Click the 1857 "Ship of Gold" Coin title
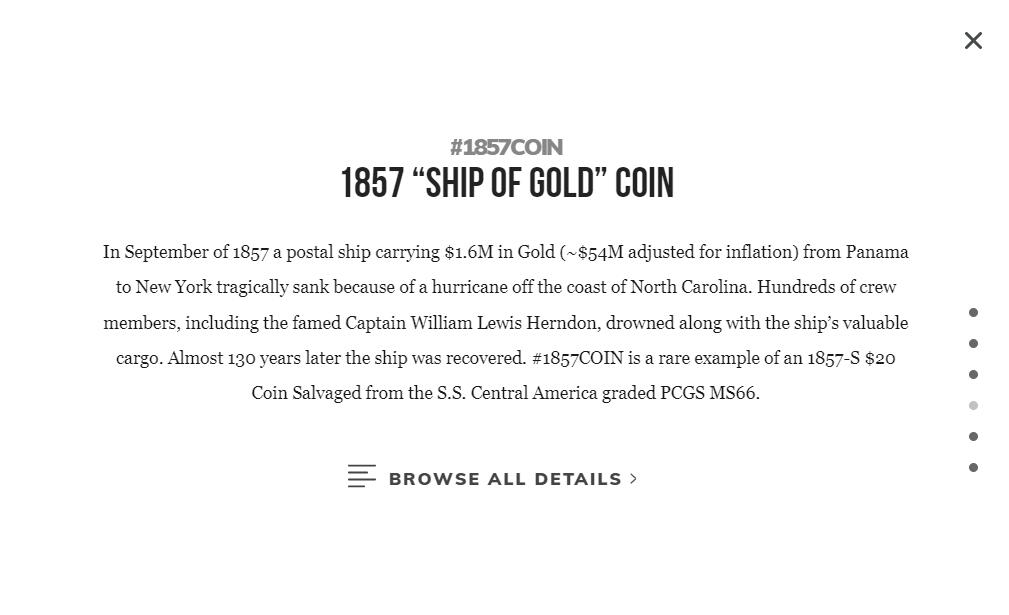 coord(507,184)
